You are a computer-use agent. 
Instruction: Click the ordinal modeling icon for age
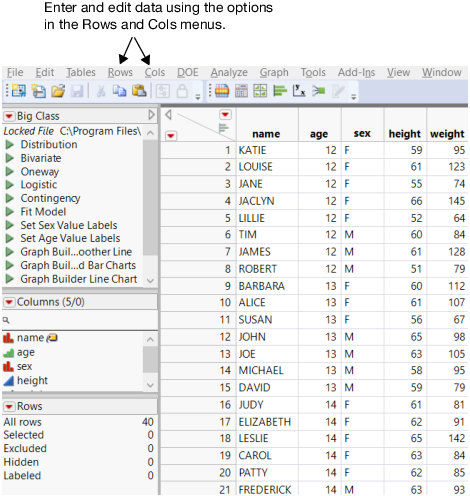[x=8, y=352]
